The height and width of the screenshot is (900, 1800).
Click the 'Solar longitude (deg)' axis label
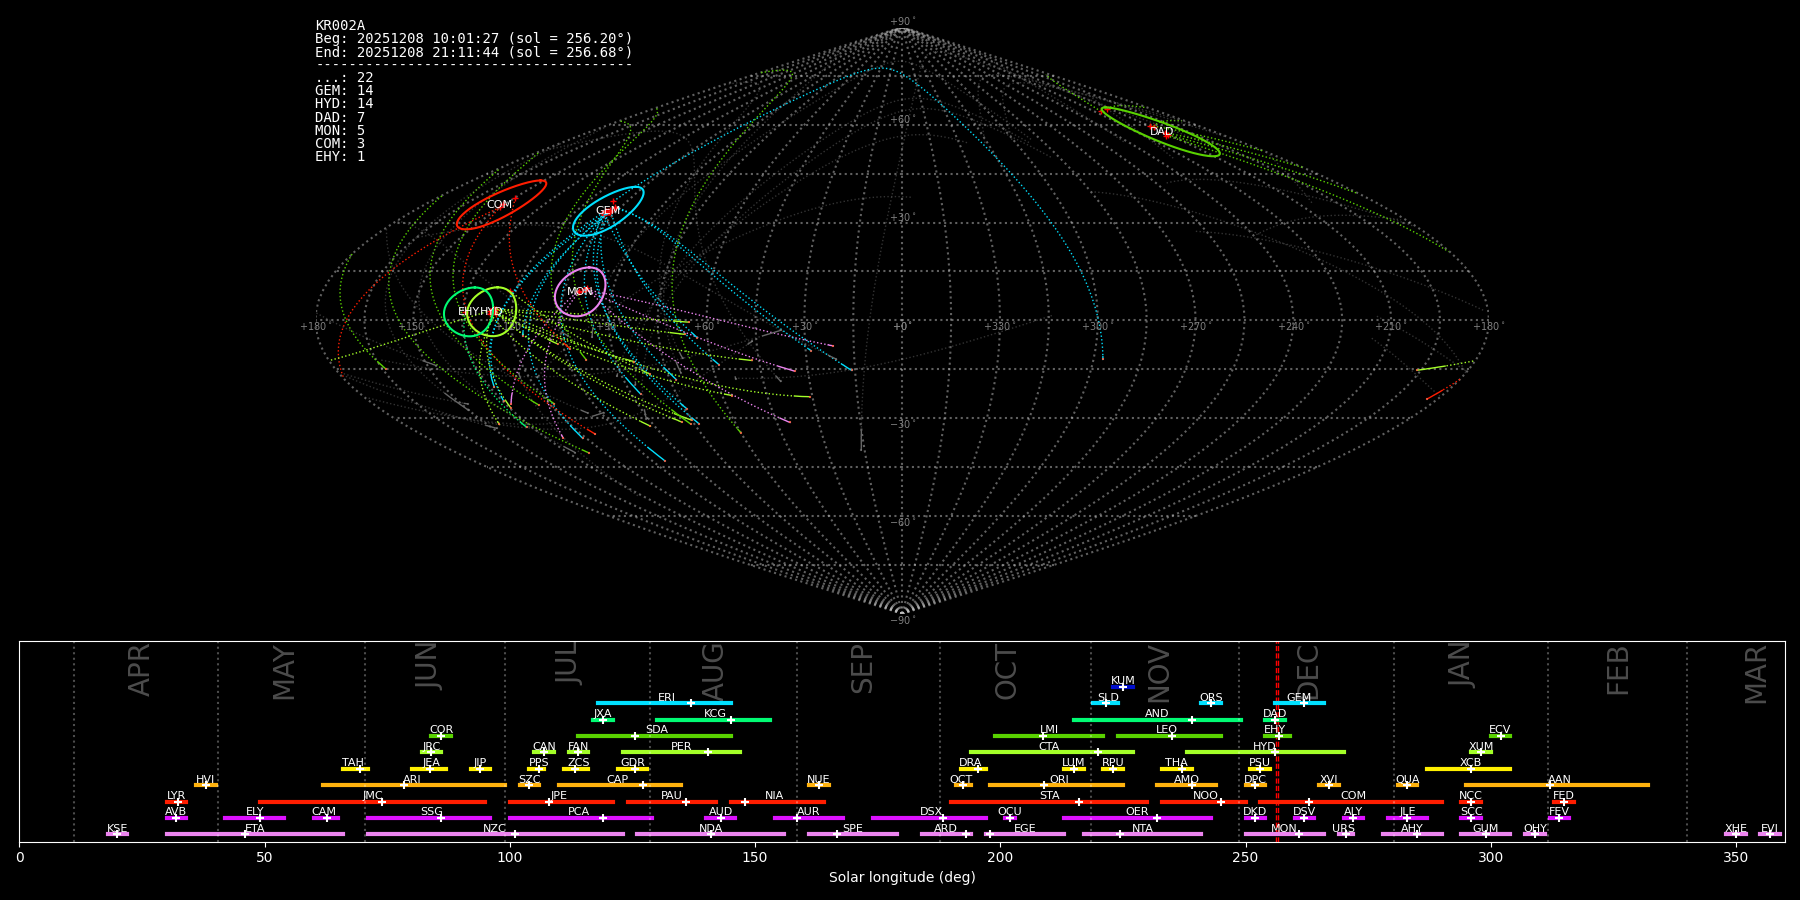[x=902, y=878]
